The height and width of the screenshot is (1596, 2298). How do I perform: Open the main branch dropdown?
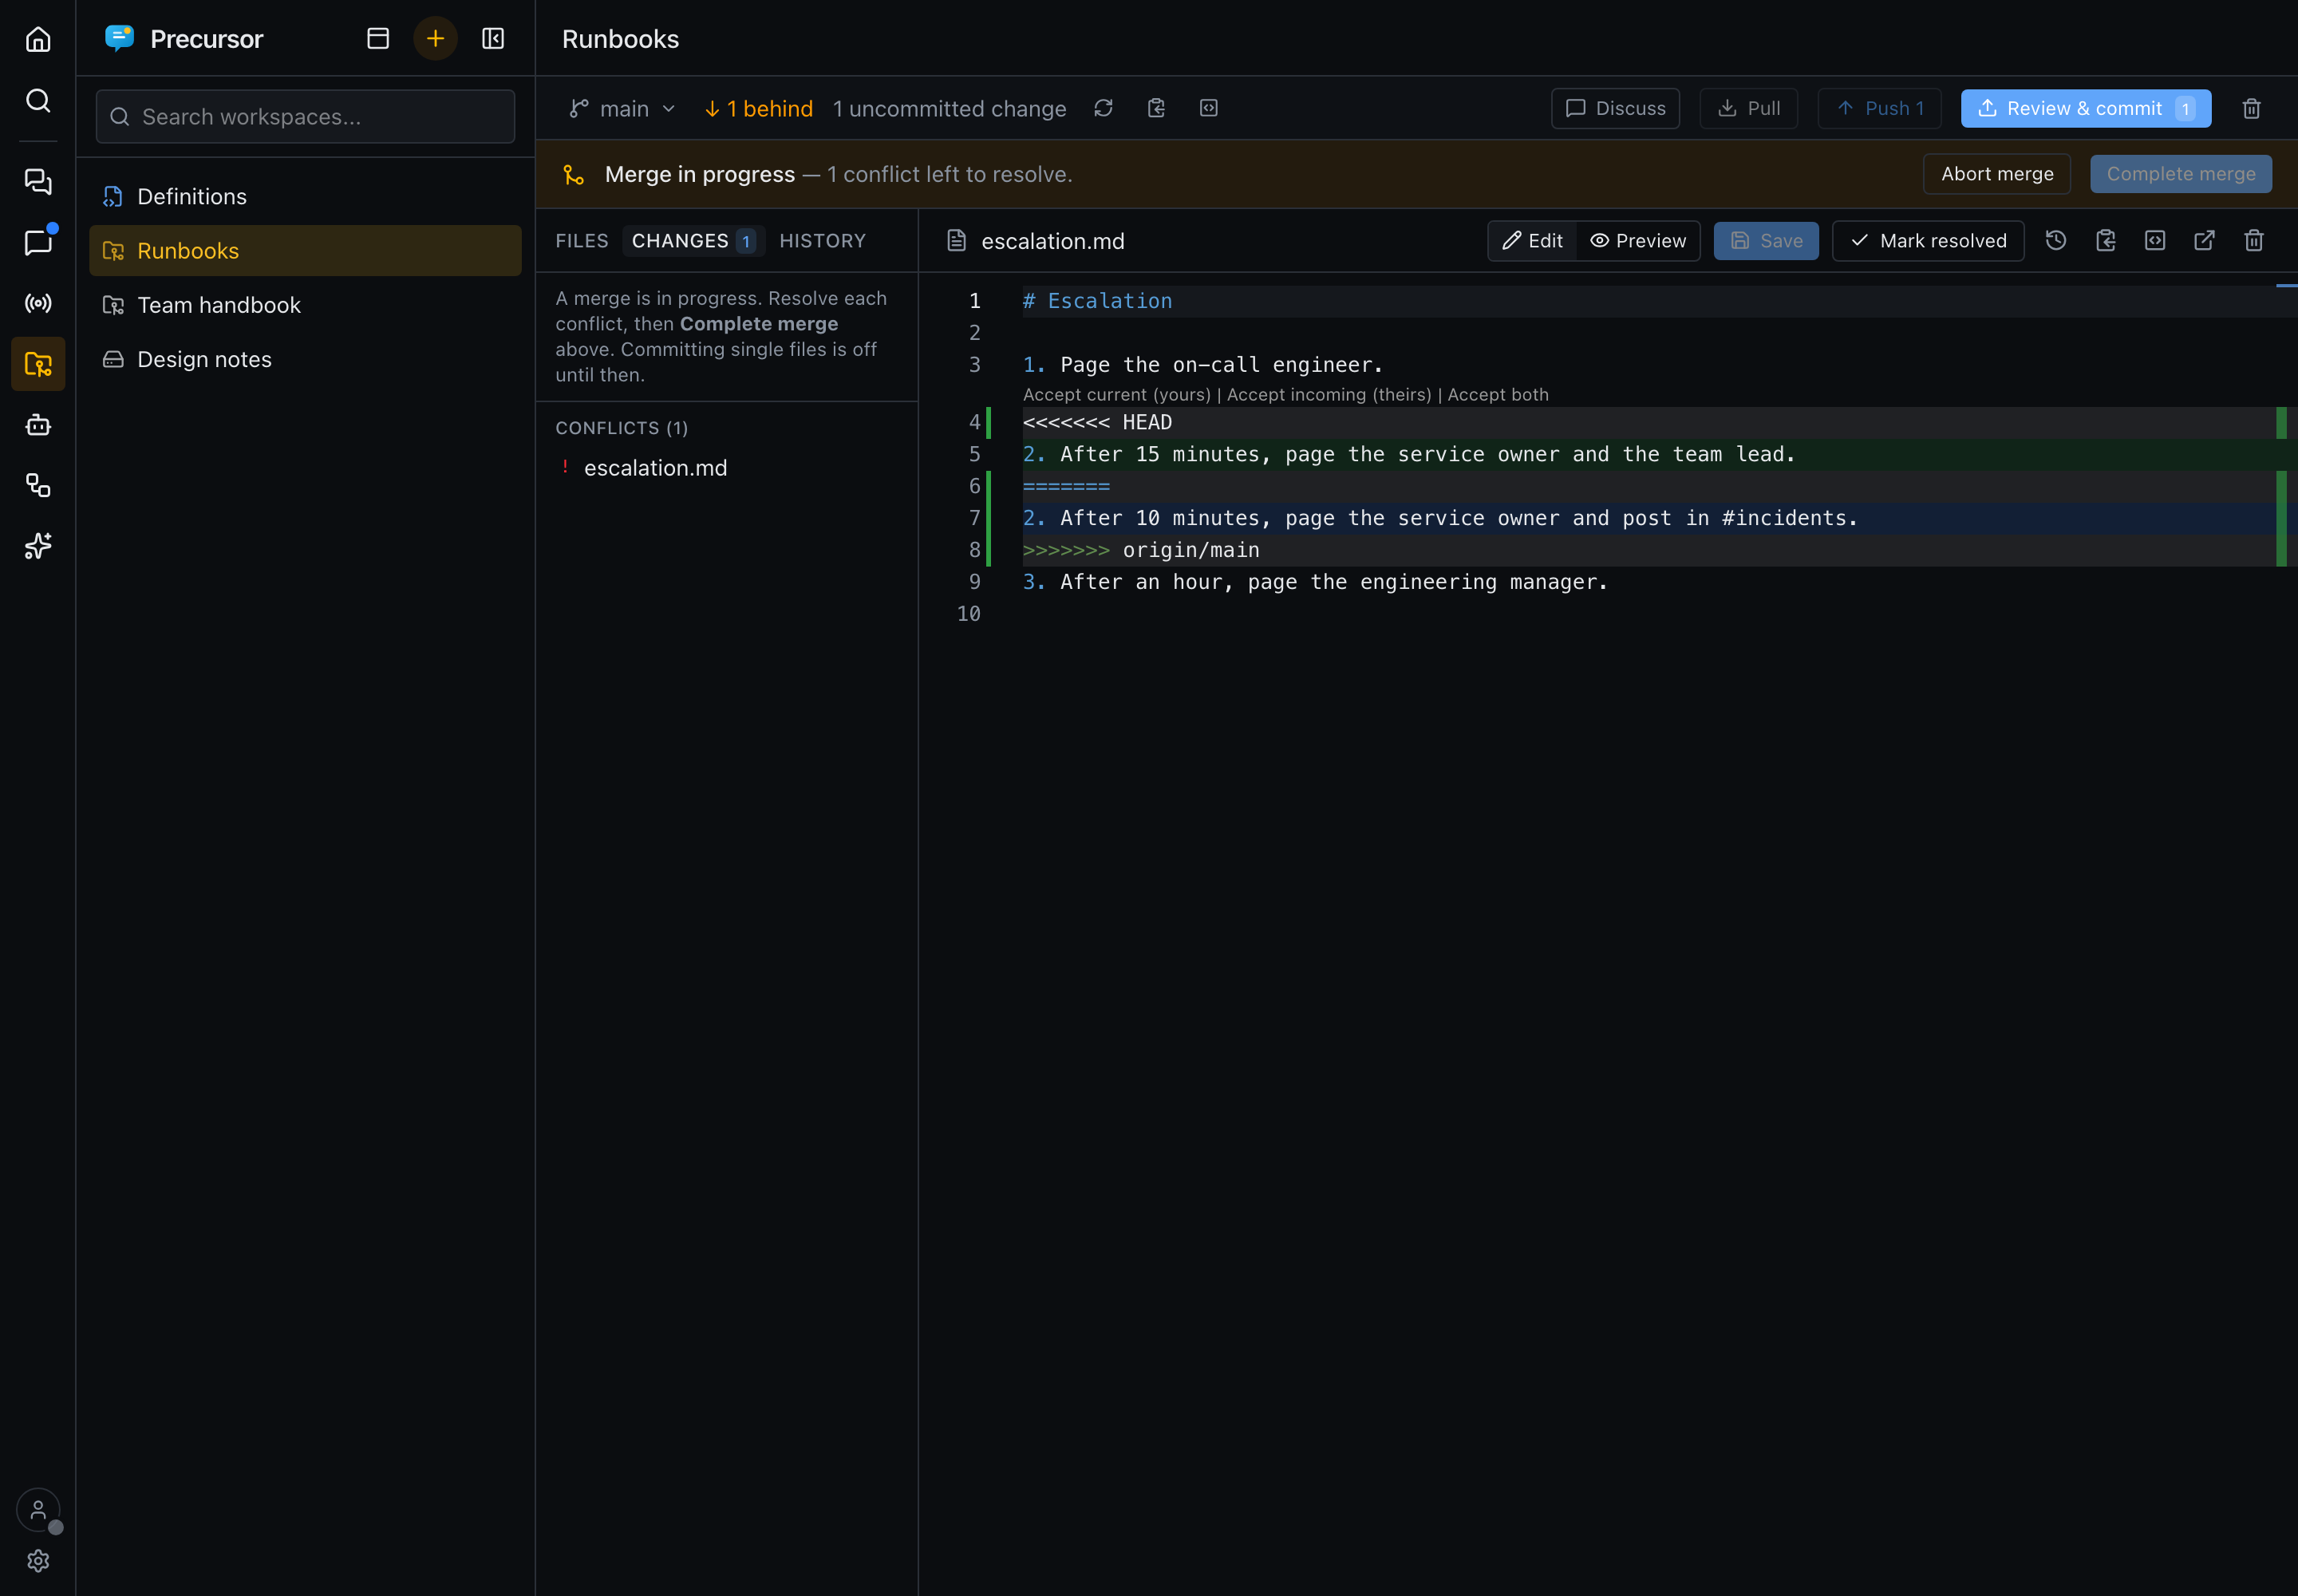[x=622, y=108]
